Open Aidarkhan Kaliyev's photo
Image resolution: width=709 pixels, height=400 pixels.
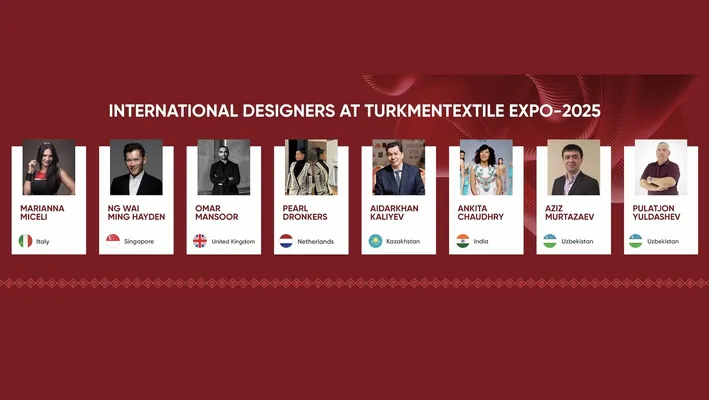coord(399,167)
